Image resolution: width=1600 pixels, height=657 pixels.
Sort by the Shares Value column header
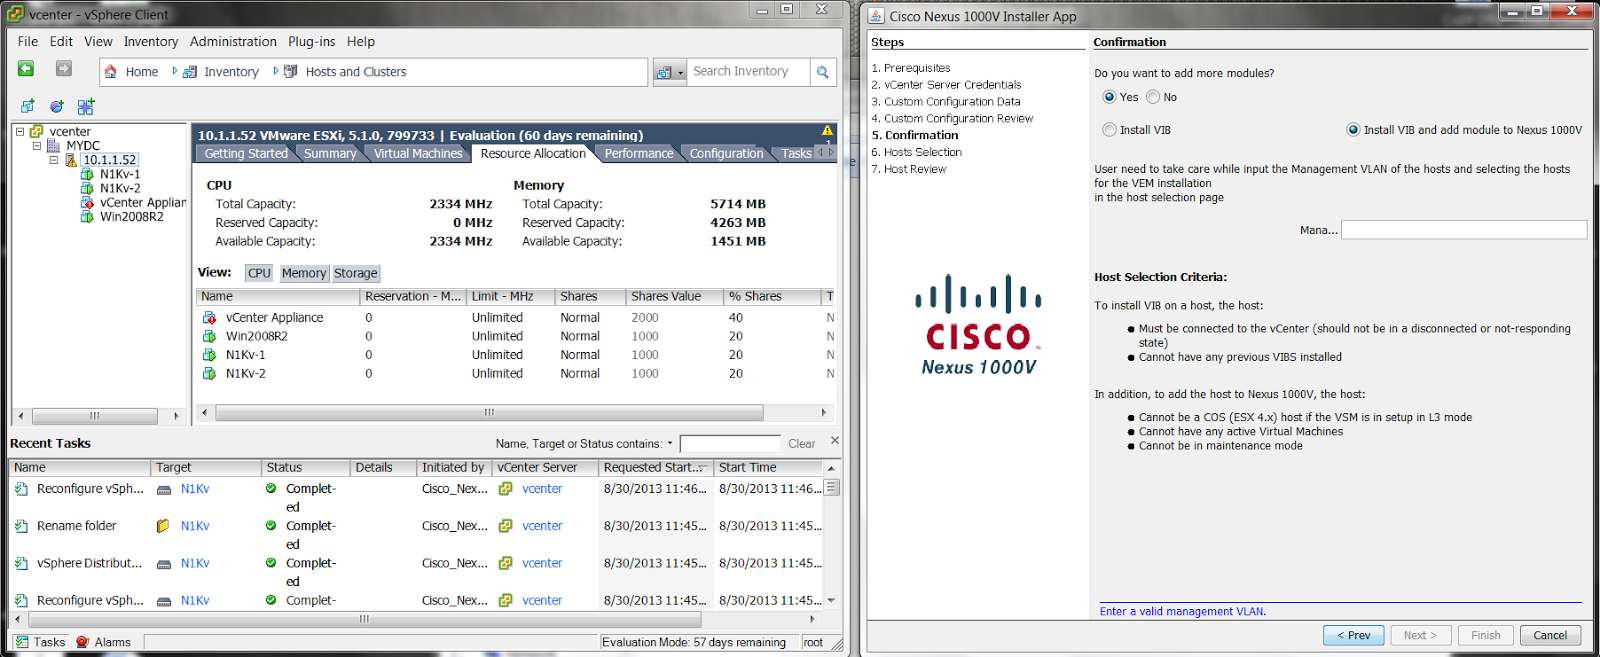pos(674,297)
